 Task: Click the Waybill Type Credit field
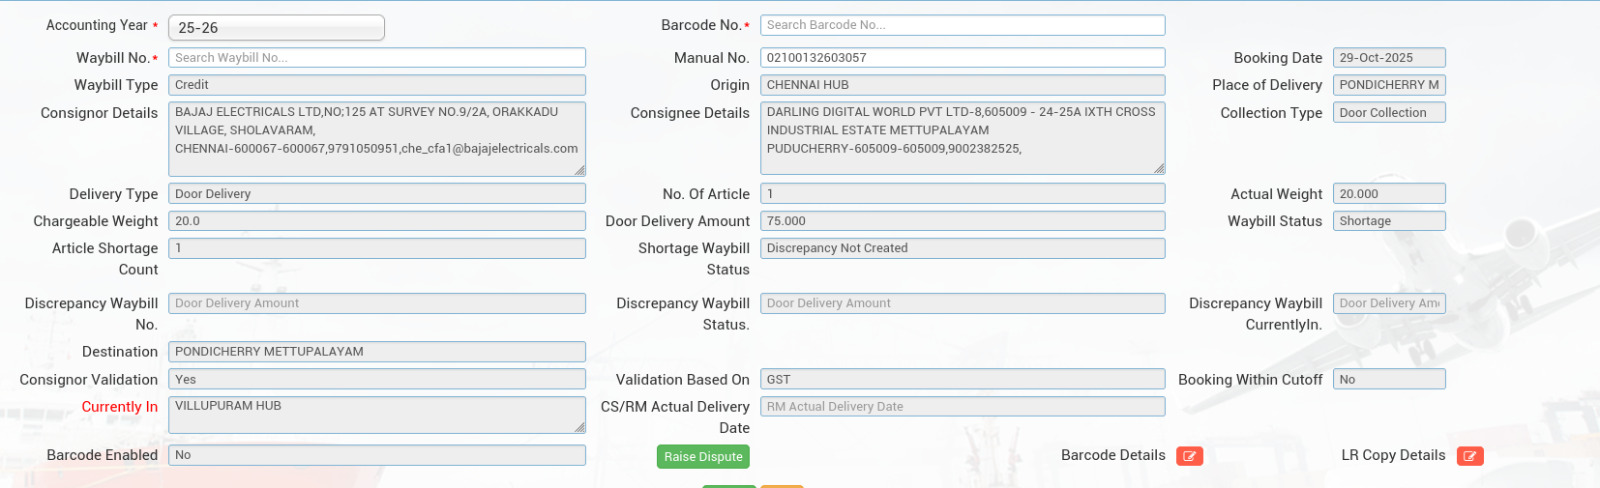tap(376, 85)
